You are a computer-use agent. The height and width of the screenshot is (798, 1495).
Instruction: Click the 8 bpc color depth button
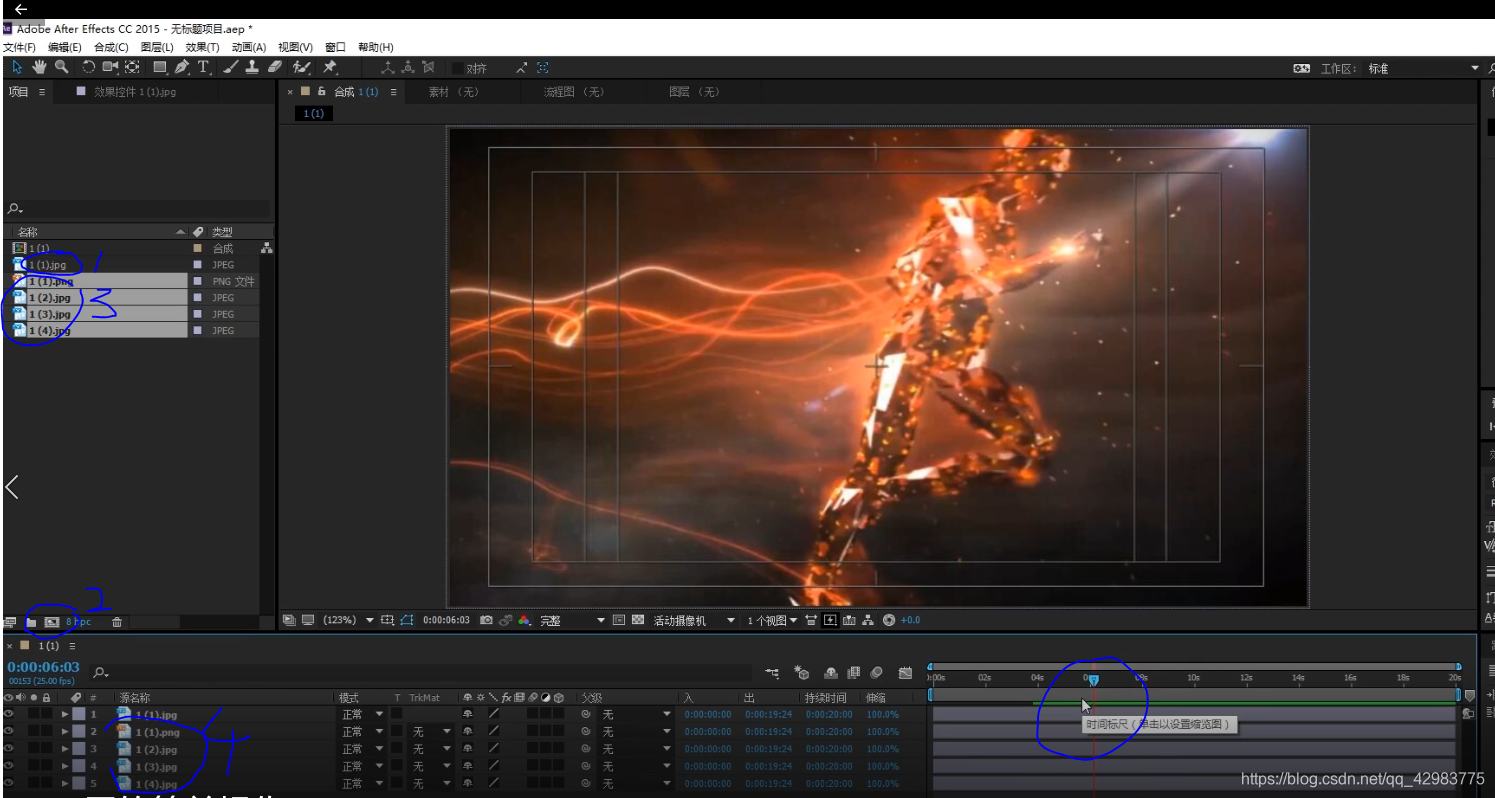[x=79, y=622]
